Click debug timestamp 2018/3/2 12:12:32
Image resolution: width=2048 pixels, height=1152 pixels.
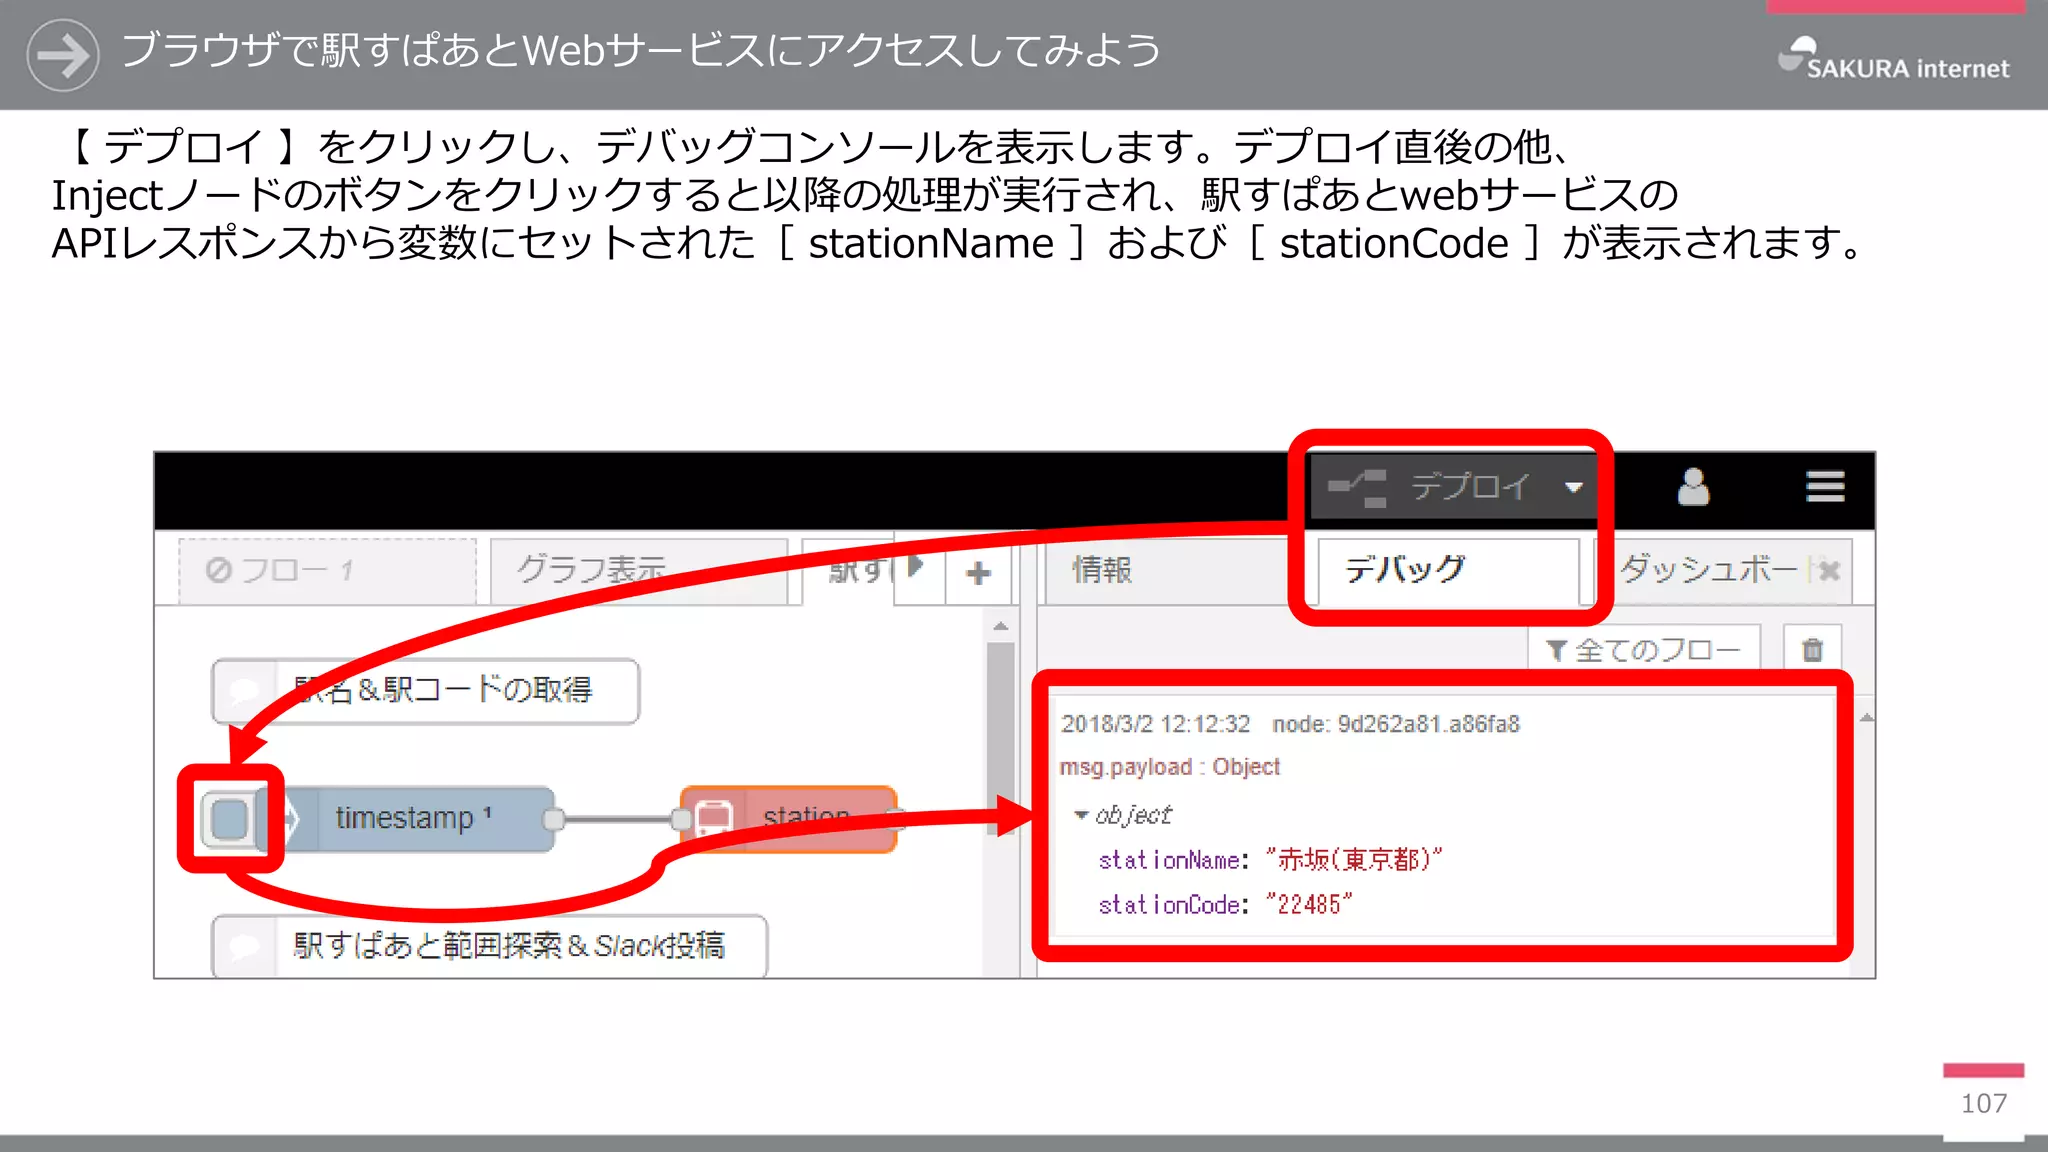click(1155, 724)
